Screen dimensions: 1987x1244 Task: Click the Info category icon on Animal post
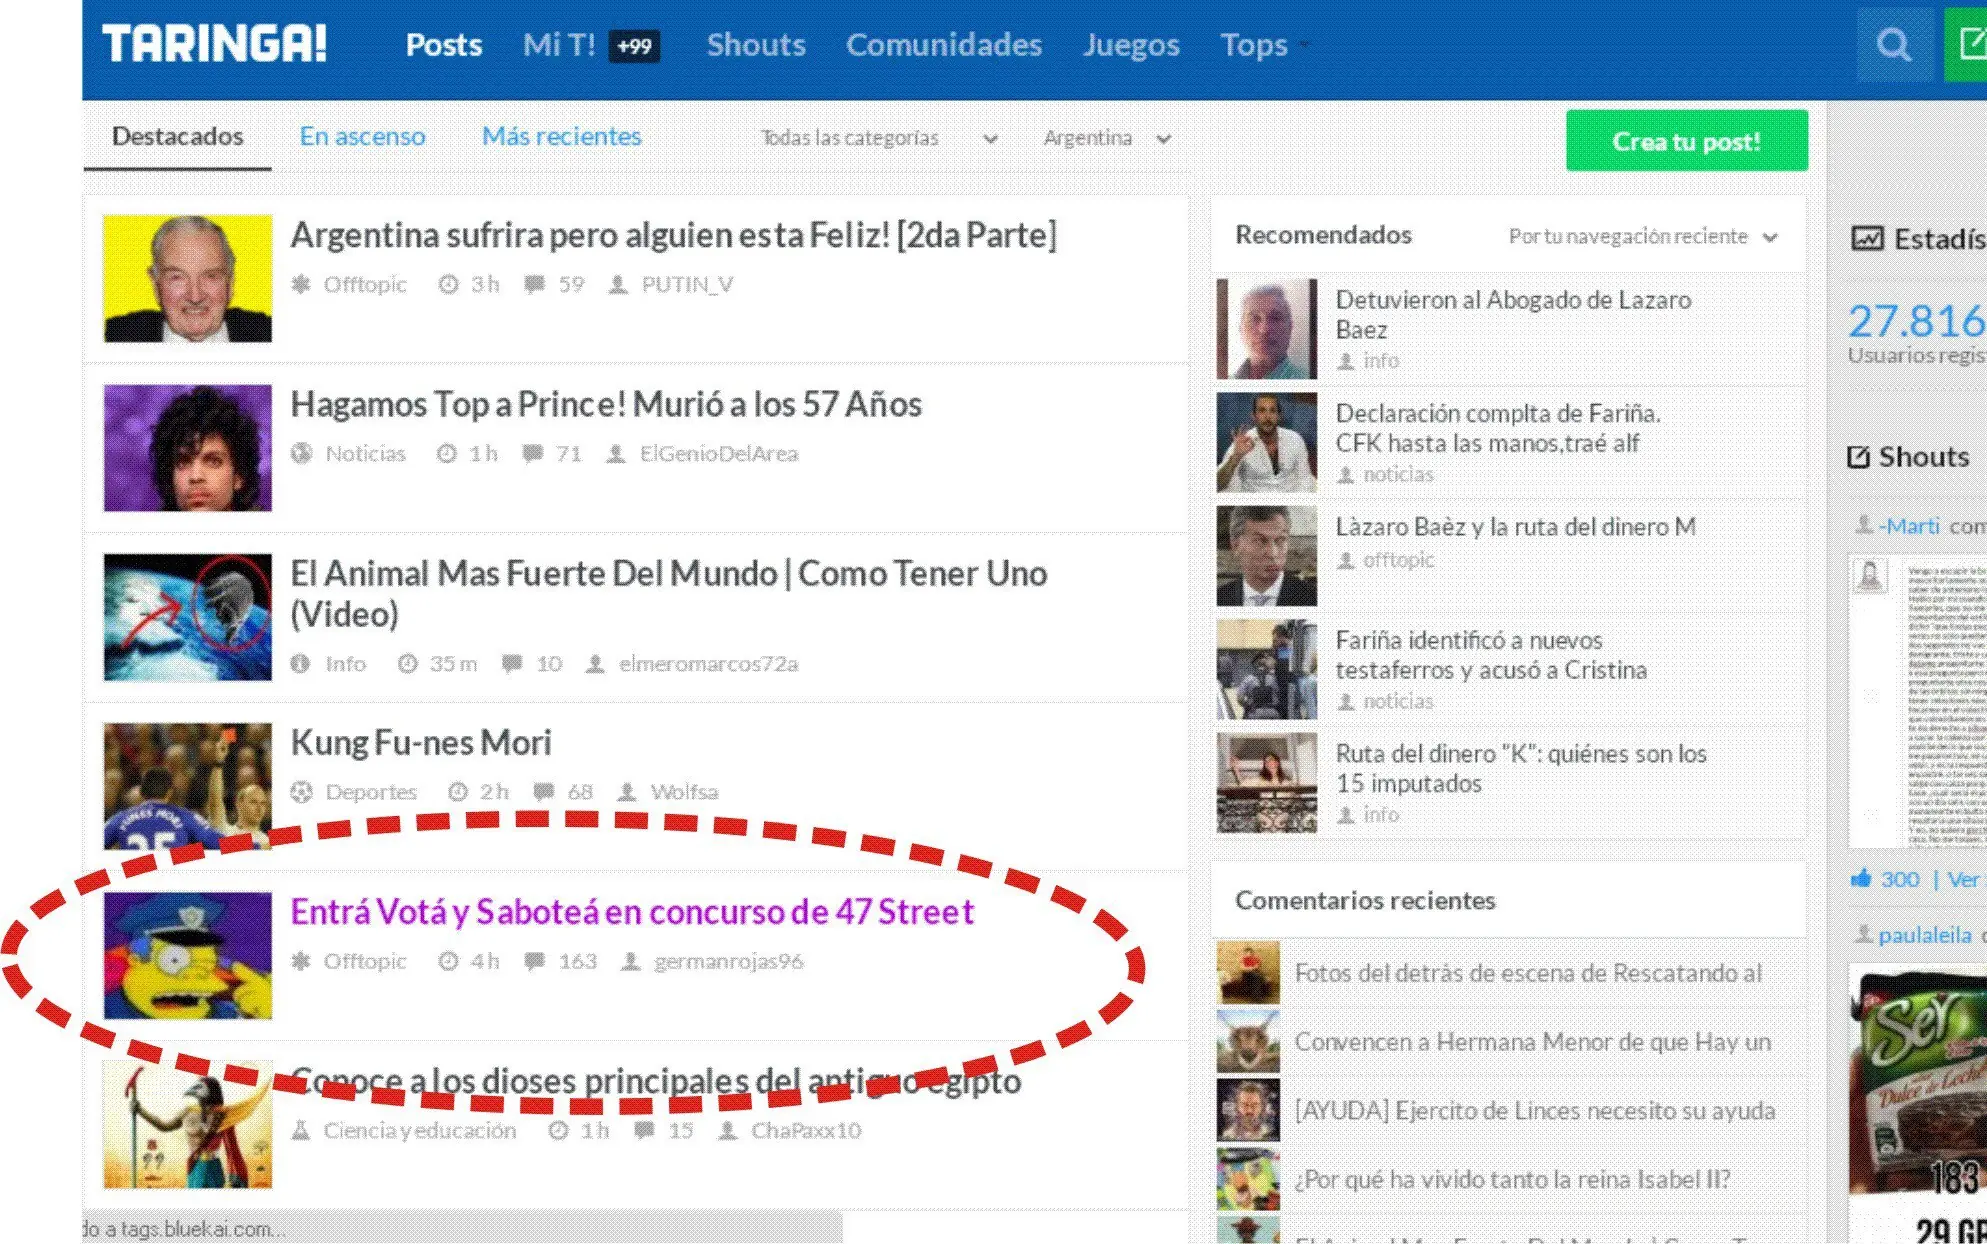(300, 663)
